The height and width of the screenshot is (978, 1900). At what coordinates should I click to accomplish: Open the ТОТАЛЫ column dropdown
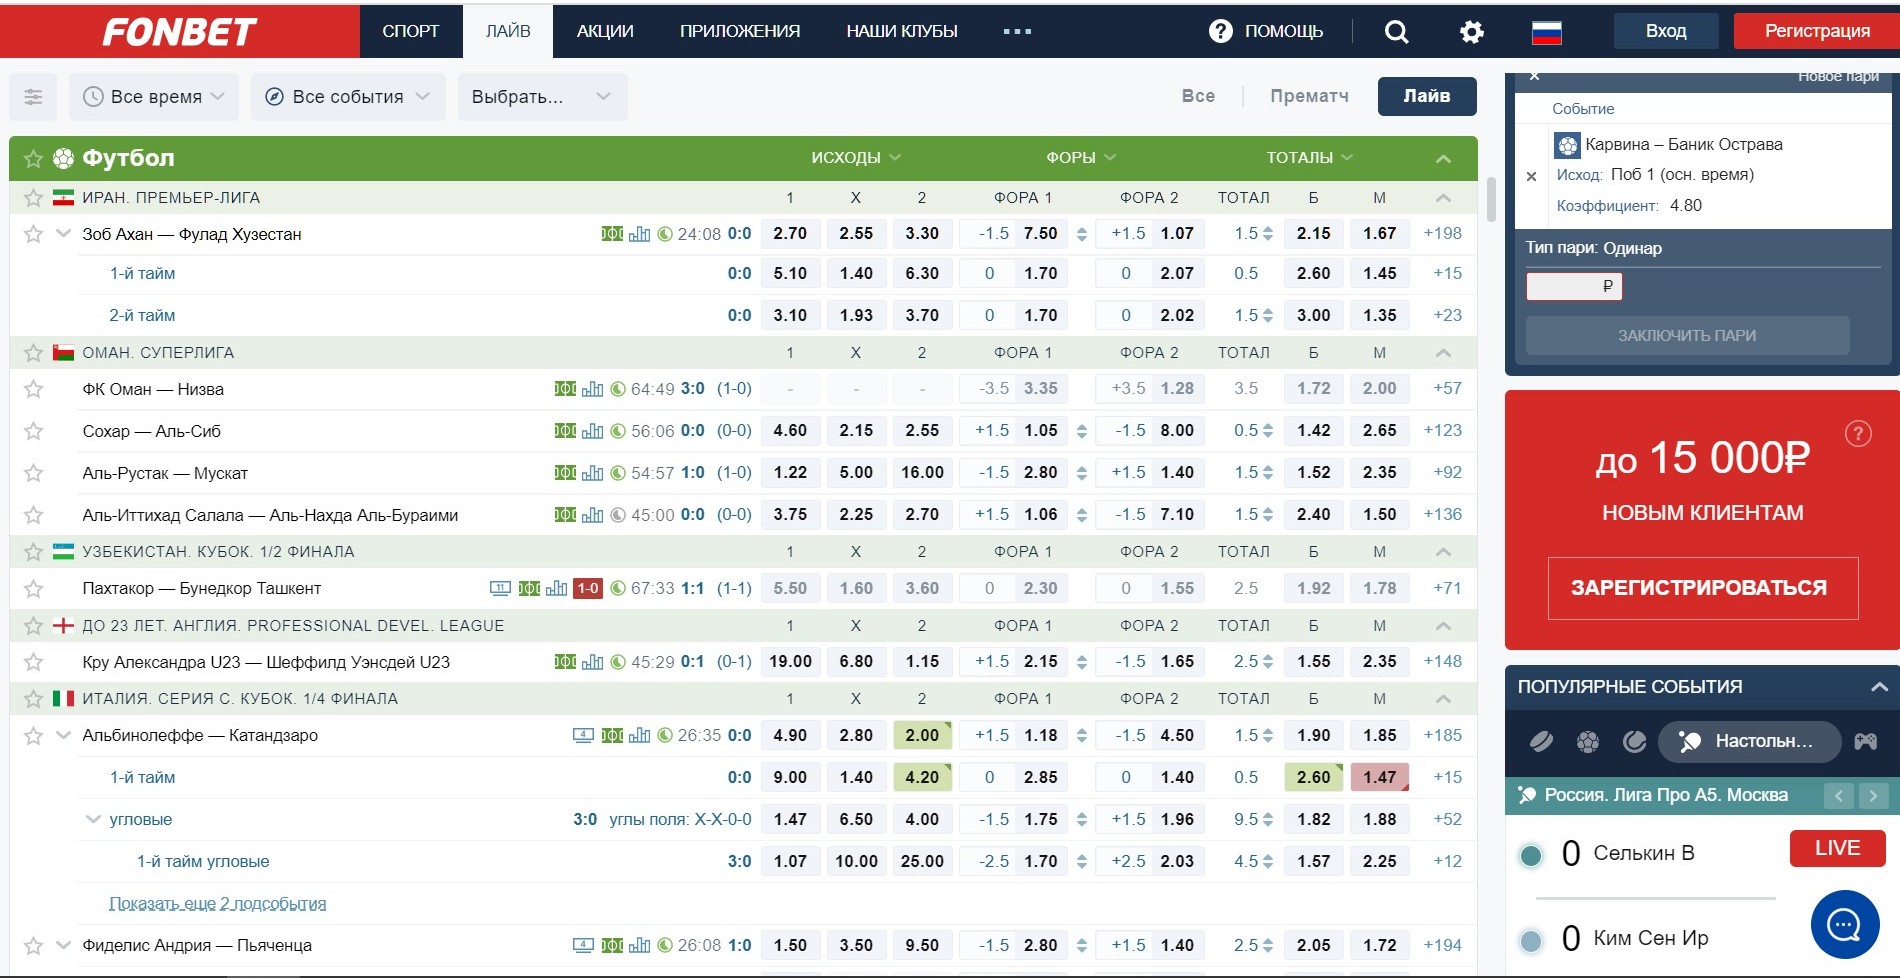coord(1309,158)
